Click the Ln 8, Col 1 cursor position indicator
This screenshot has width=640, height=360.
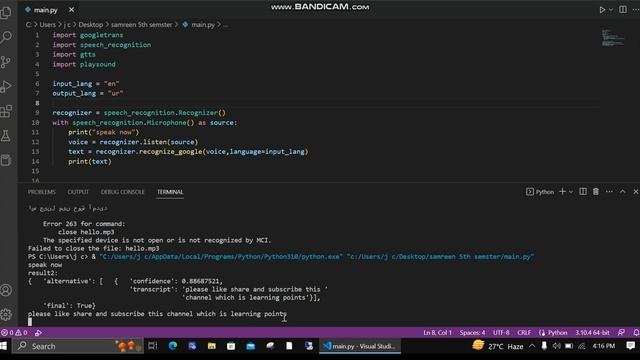coord(437,333)
